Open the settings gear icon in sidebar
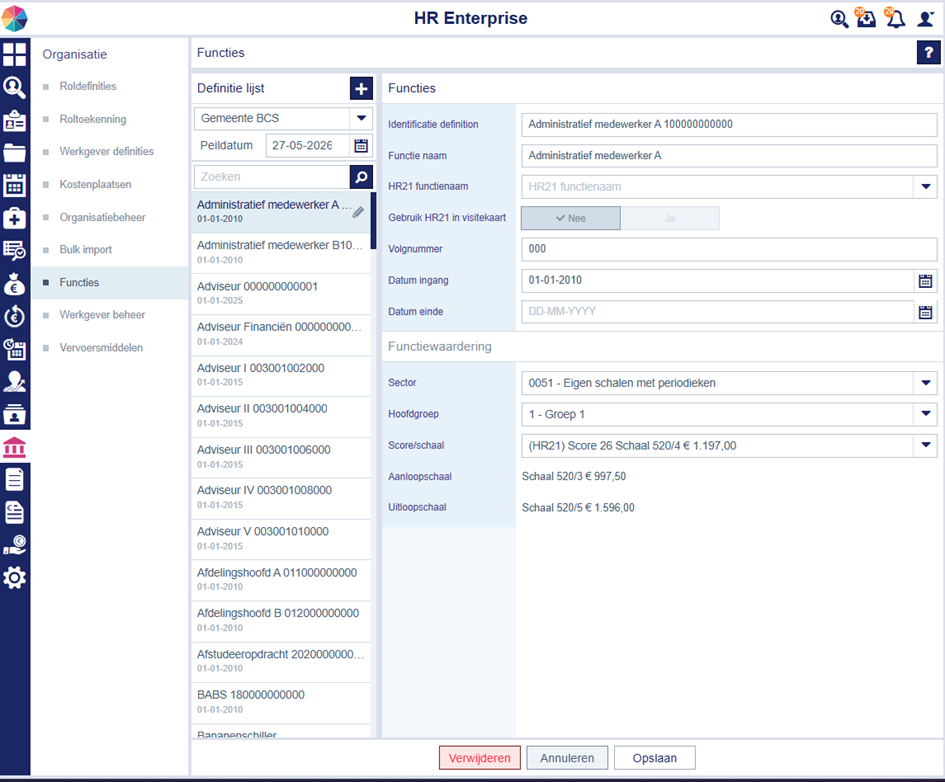The height and width of the screenshot is (782, 945). point(14,578)
